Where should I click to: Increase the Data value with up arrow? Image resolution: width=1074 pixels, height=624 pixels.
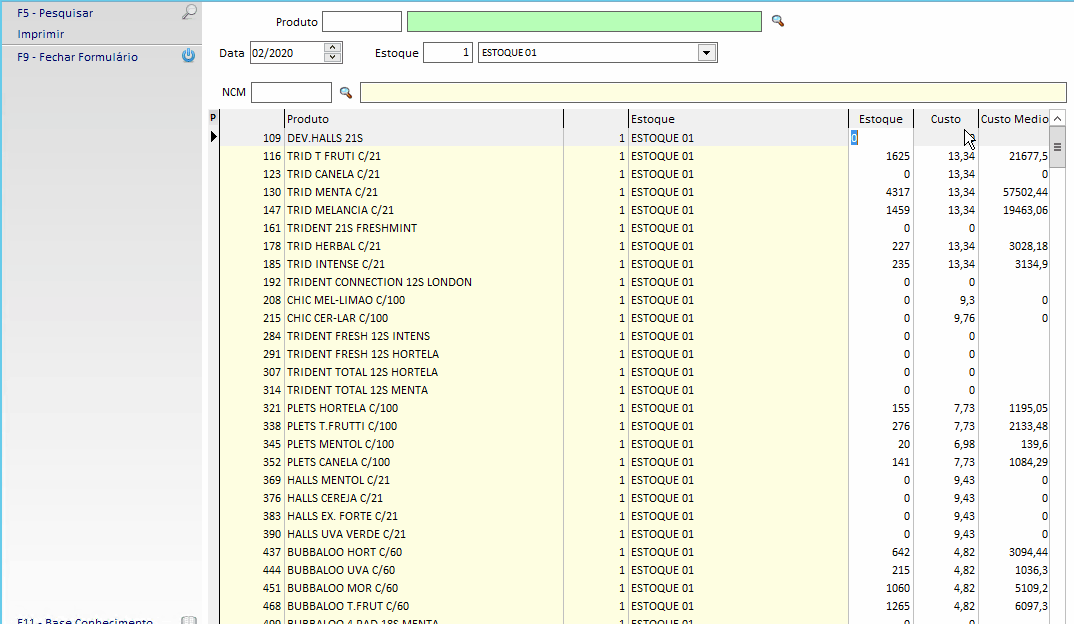333,47
